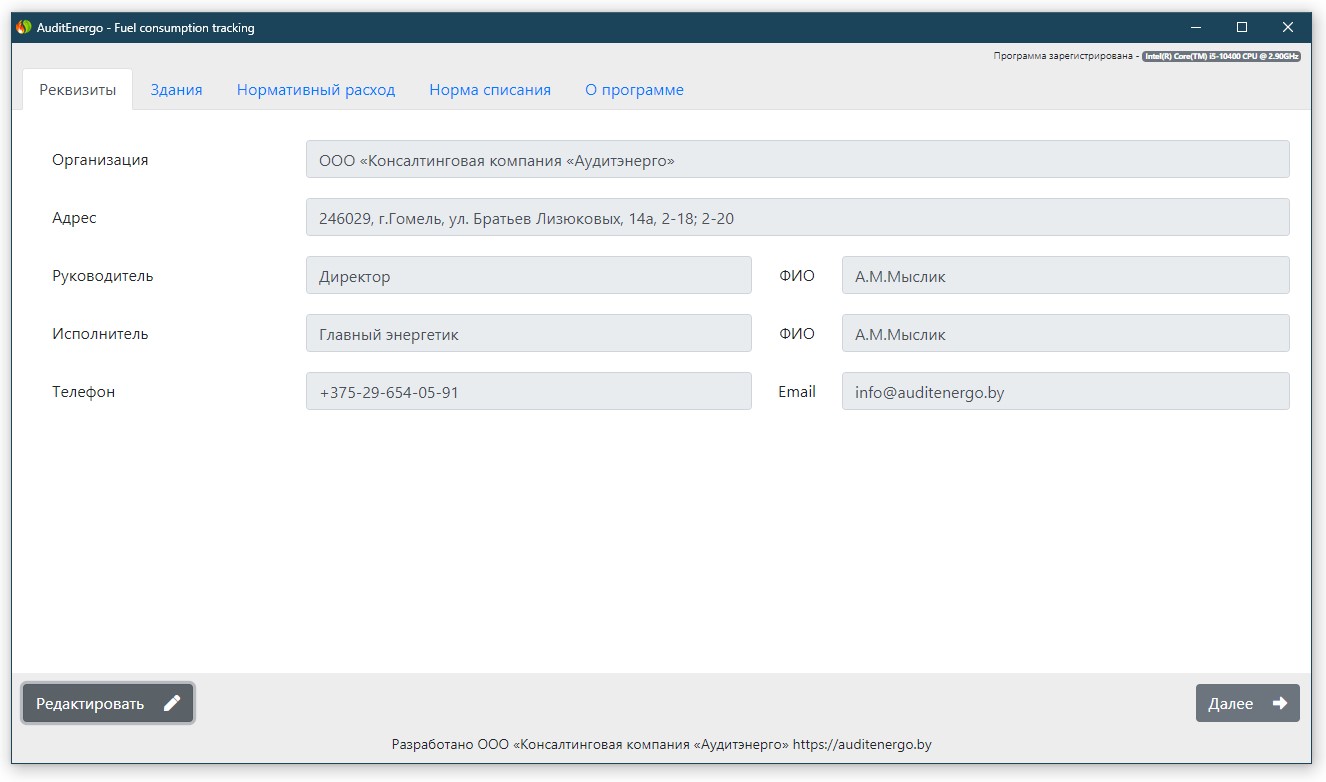The width and height of the screenshot is (1326, 782).
Task: Go to the О программе tab
Action: [x=634, y=90]
